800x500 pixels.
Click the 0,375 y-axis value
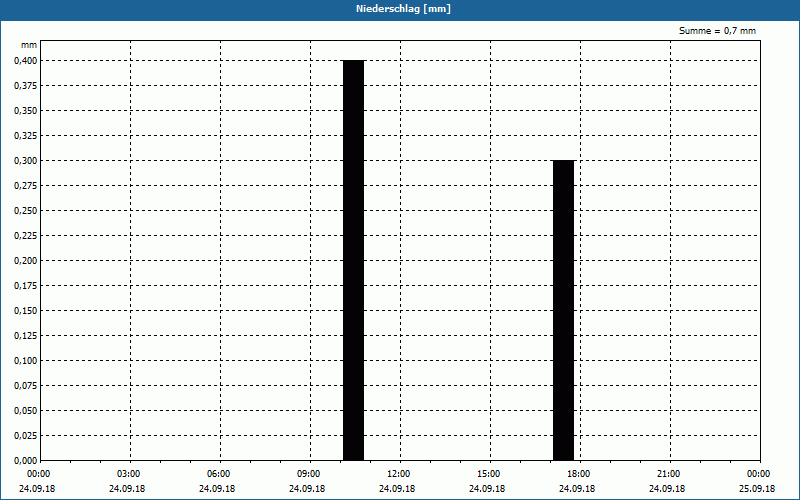tap(26, 86)
